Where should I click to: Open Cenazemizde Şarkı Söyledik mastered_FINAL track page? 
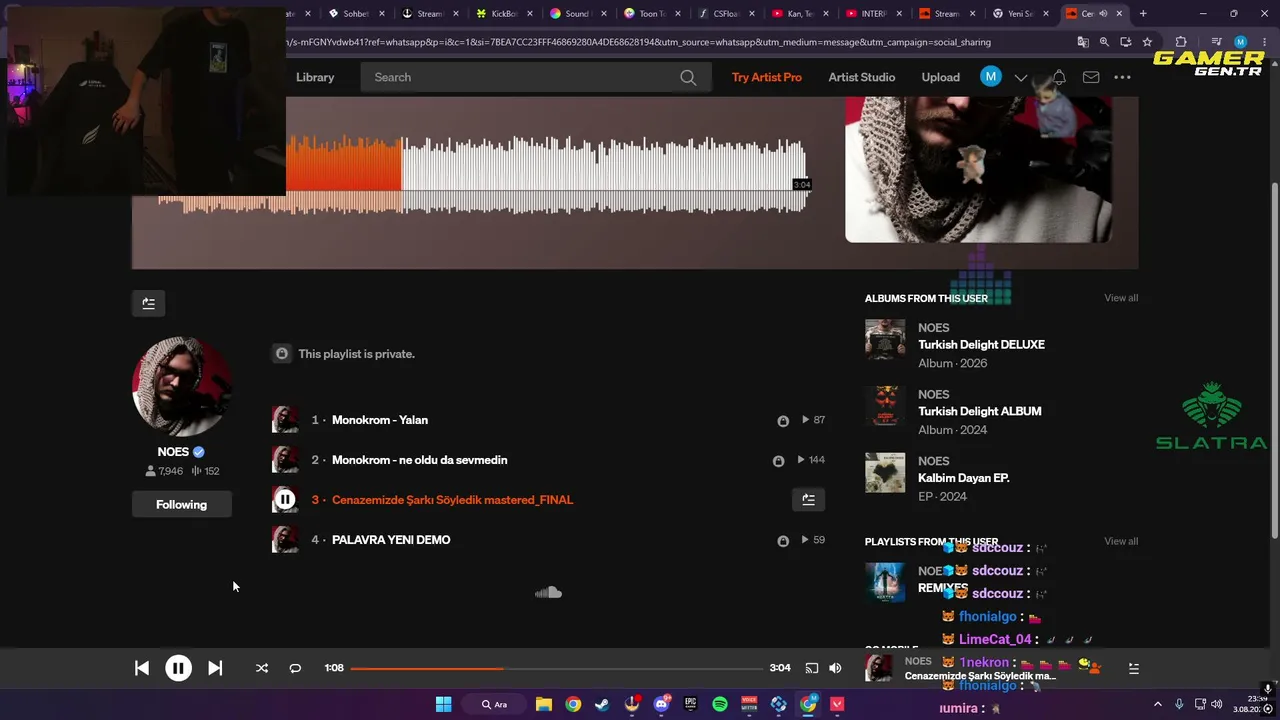[452, 500]
